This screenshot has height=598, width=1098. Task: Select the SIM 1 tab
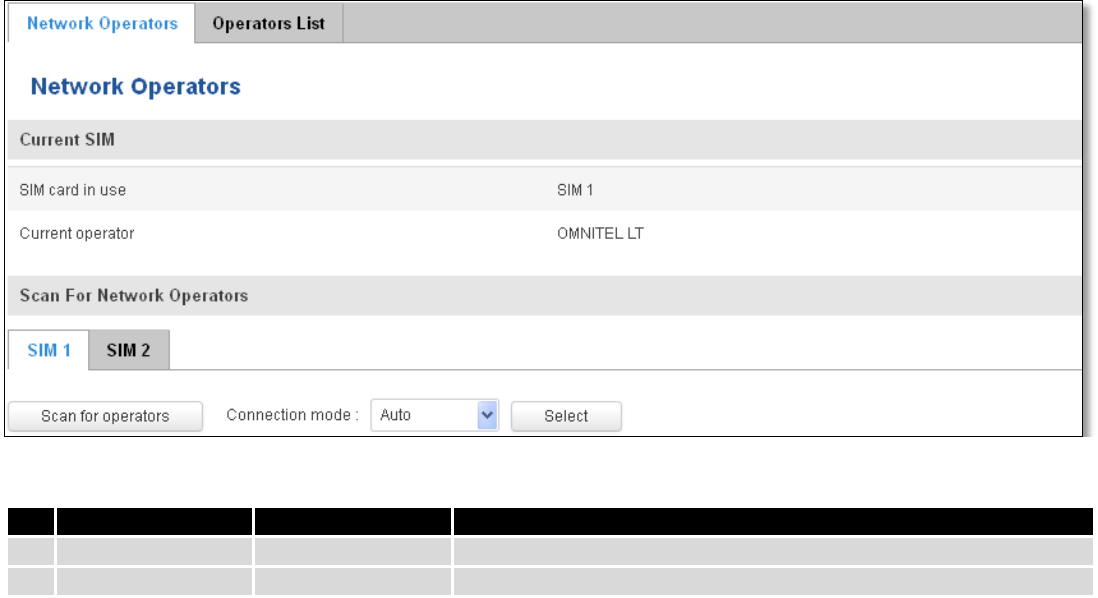49,350
